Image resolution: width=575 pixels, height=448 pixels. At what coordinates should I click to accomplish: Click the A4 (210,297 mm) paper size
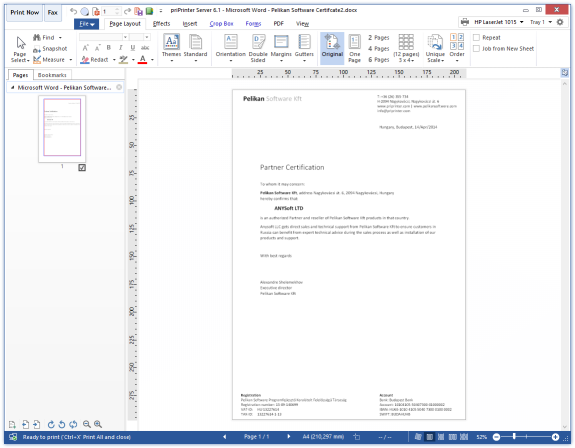pyautogui.click(x=323, y=437)
